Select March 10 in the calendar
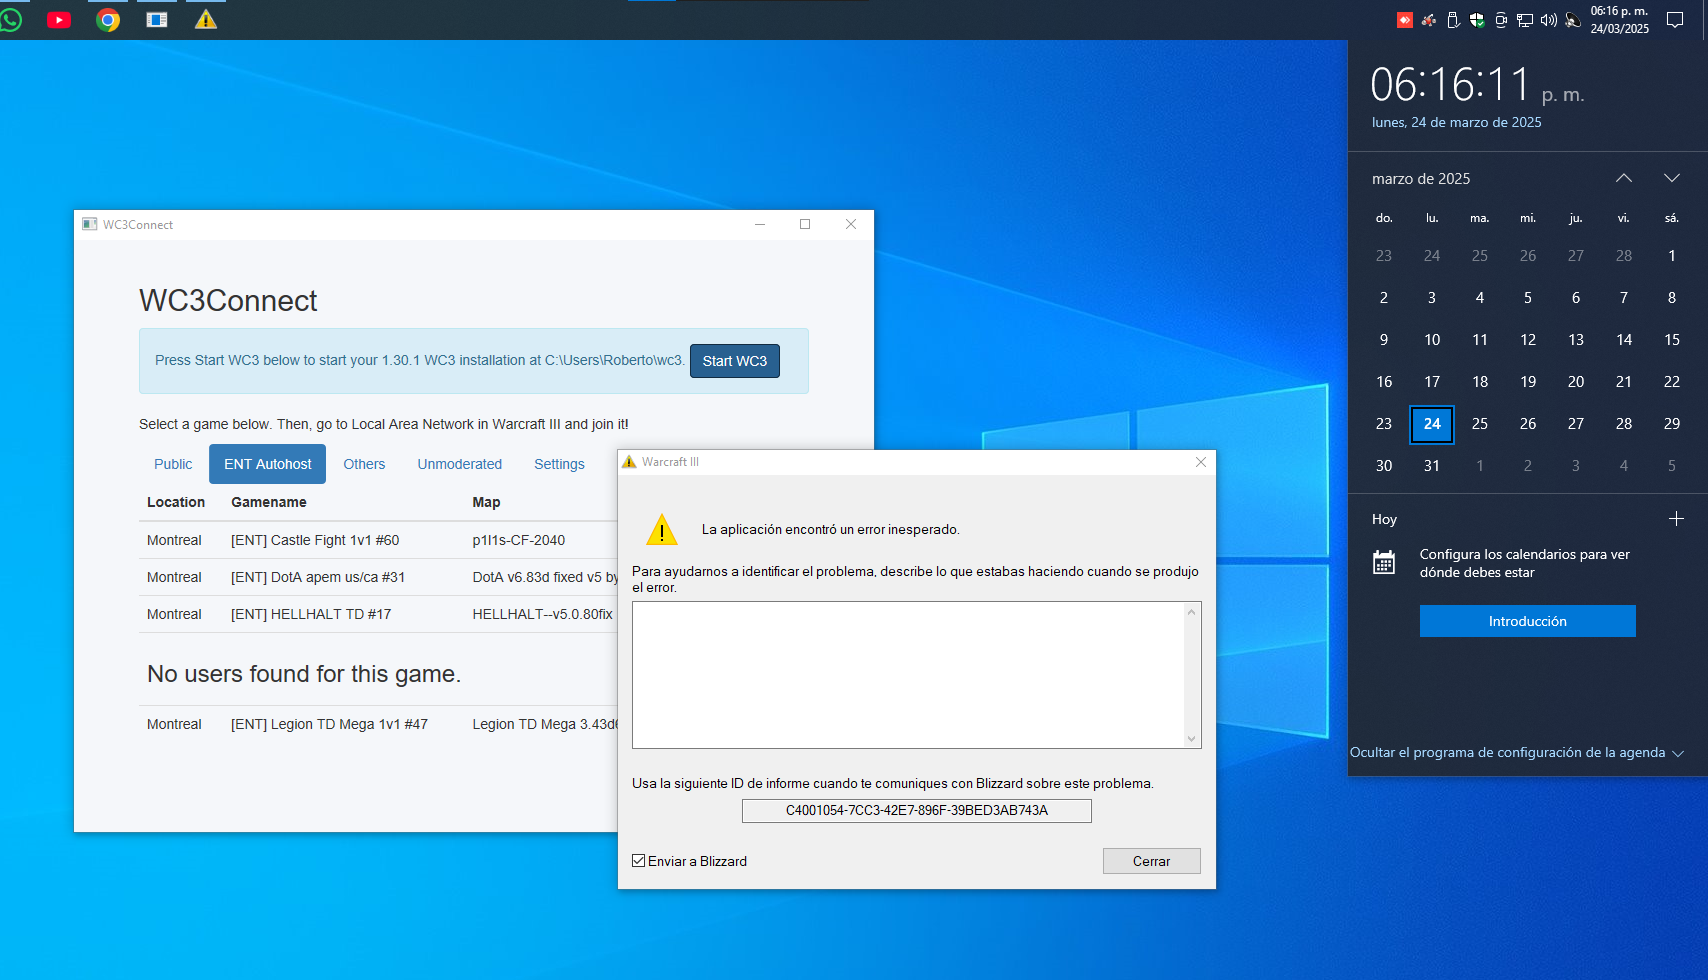Viewport: 1708px width, 980px height. click(1432, 340)
